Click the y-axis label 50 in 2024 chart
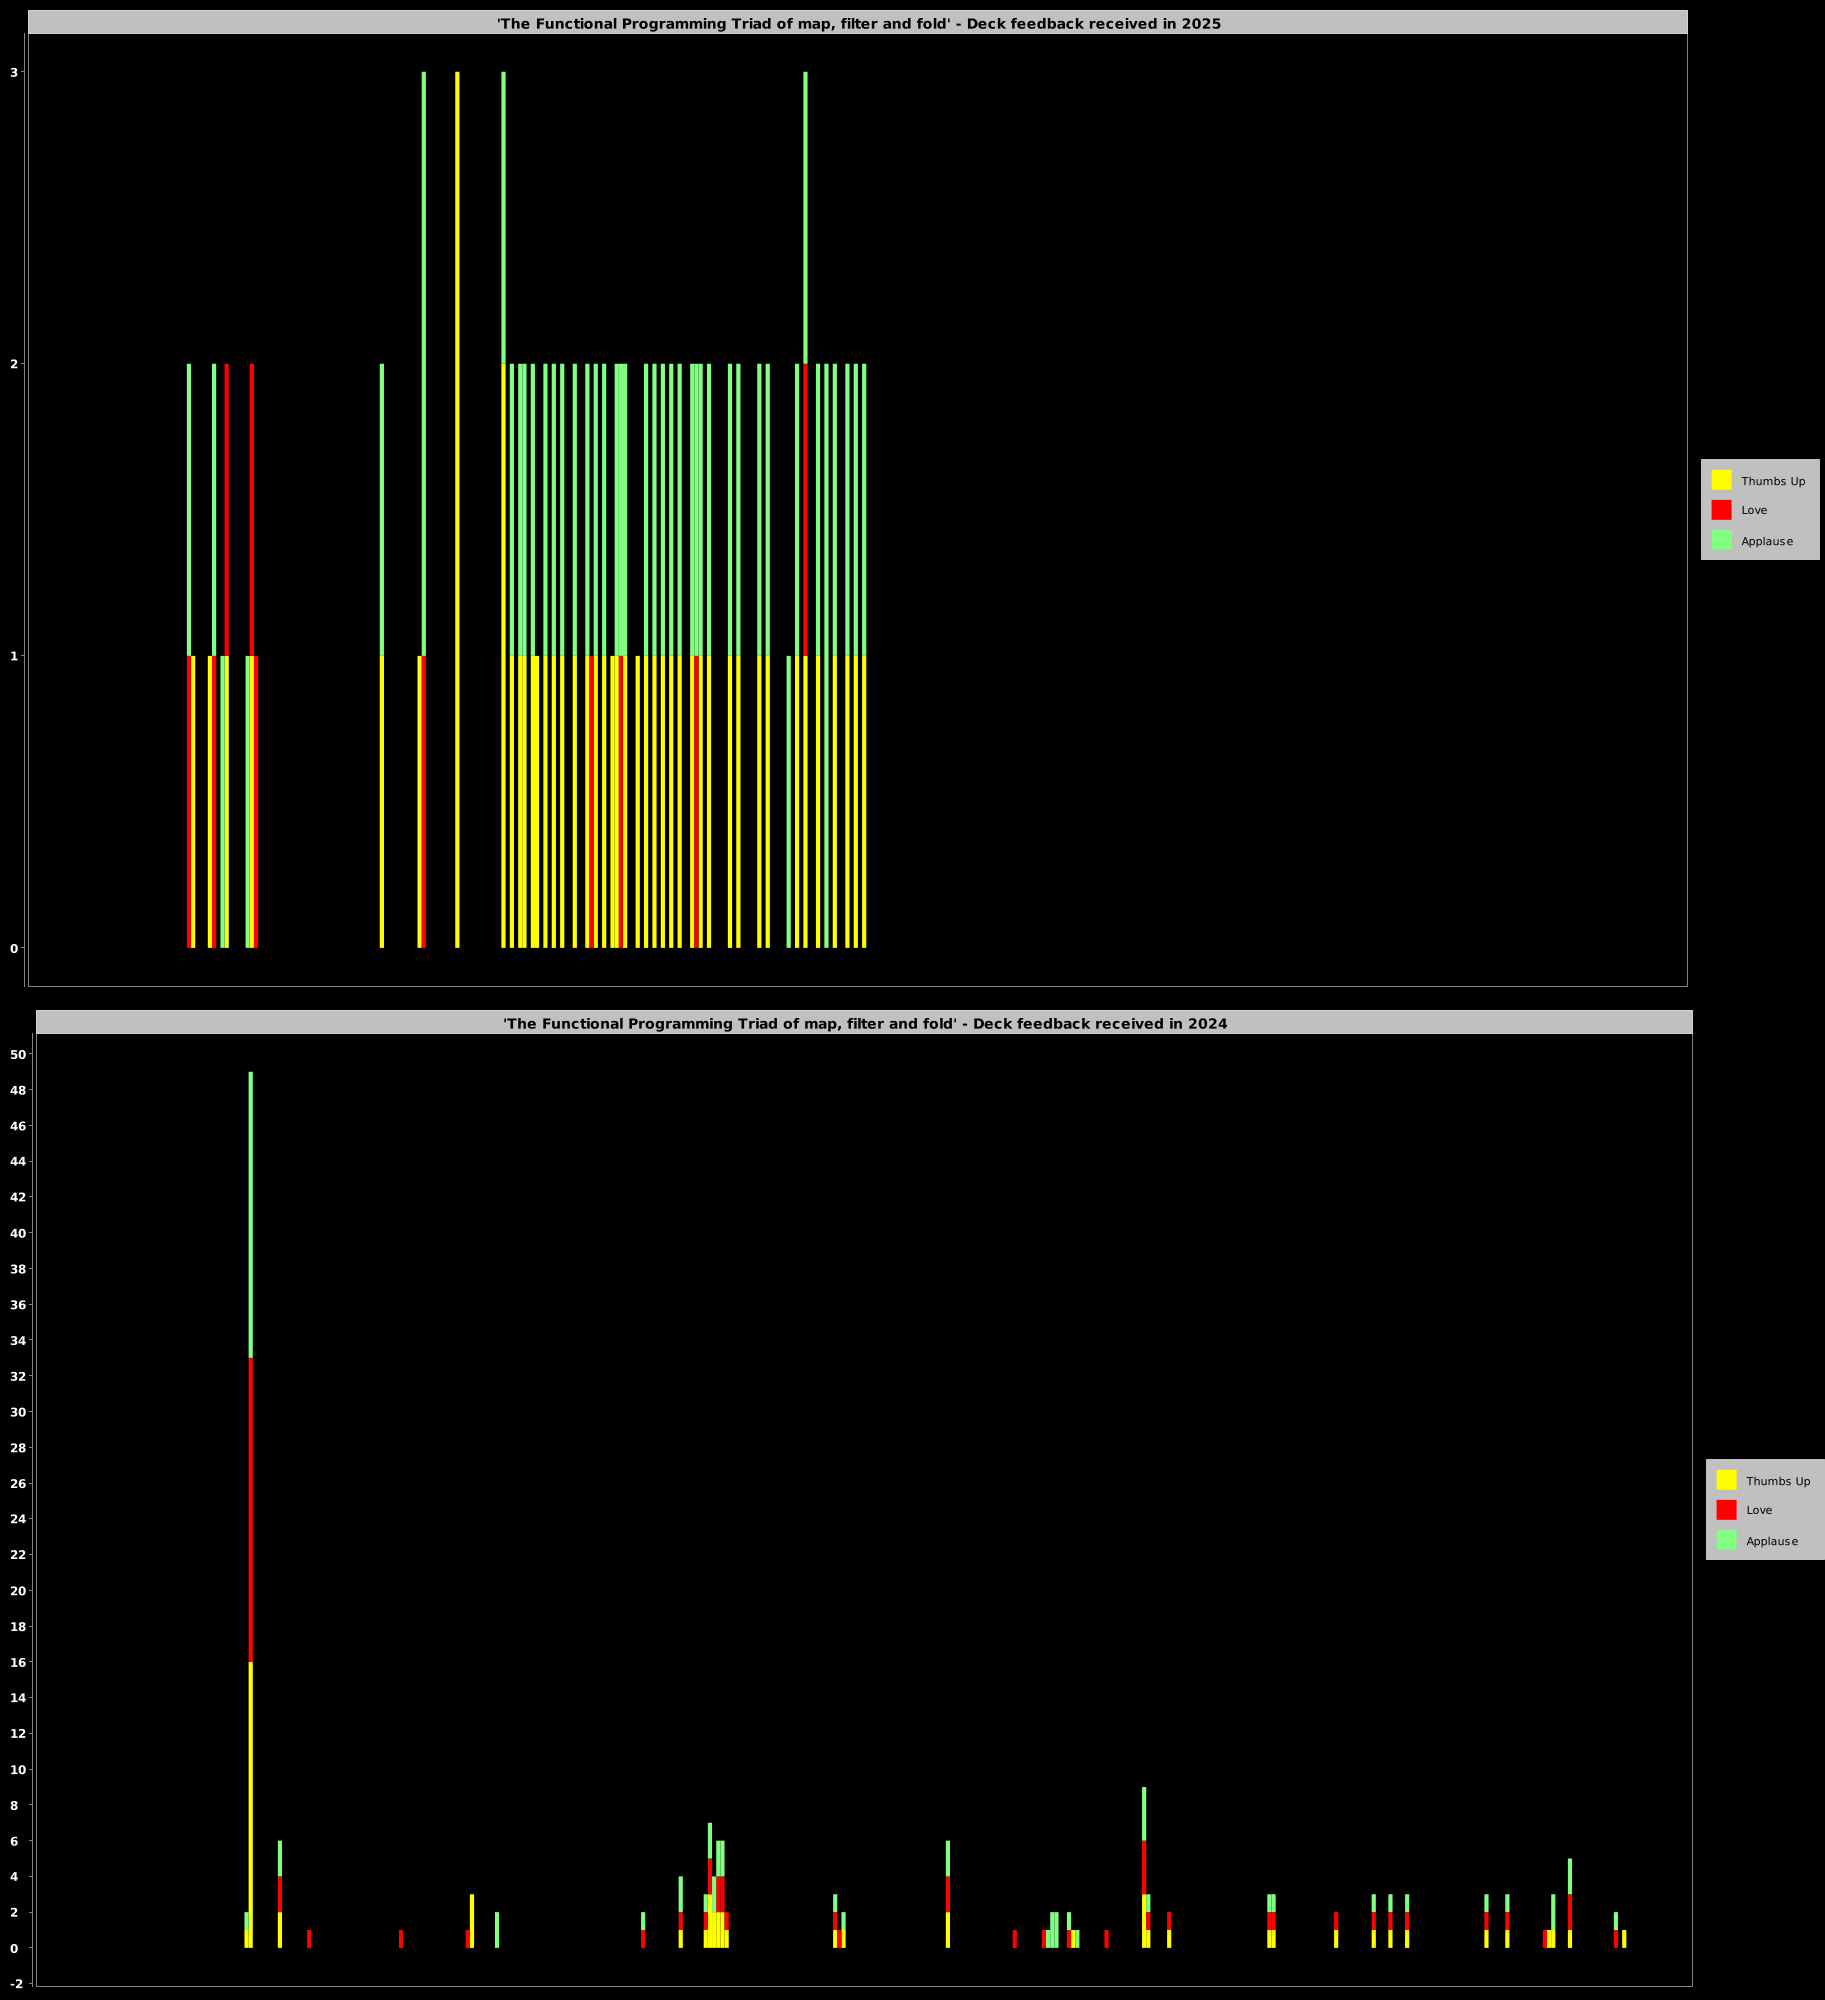 17,1054
